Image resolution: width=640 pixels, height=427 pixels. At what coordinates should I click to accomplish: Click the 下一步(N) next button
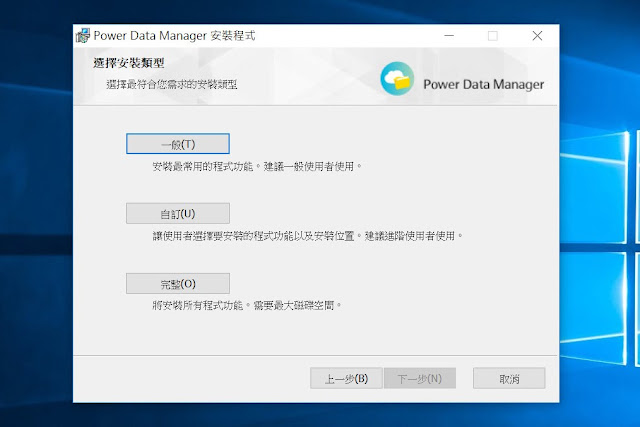coord(420,378)
